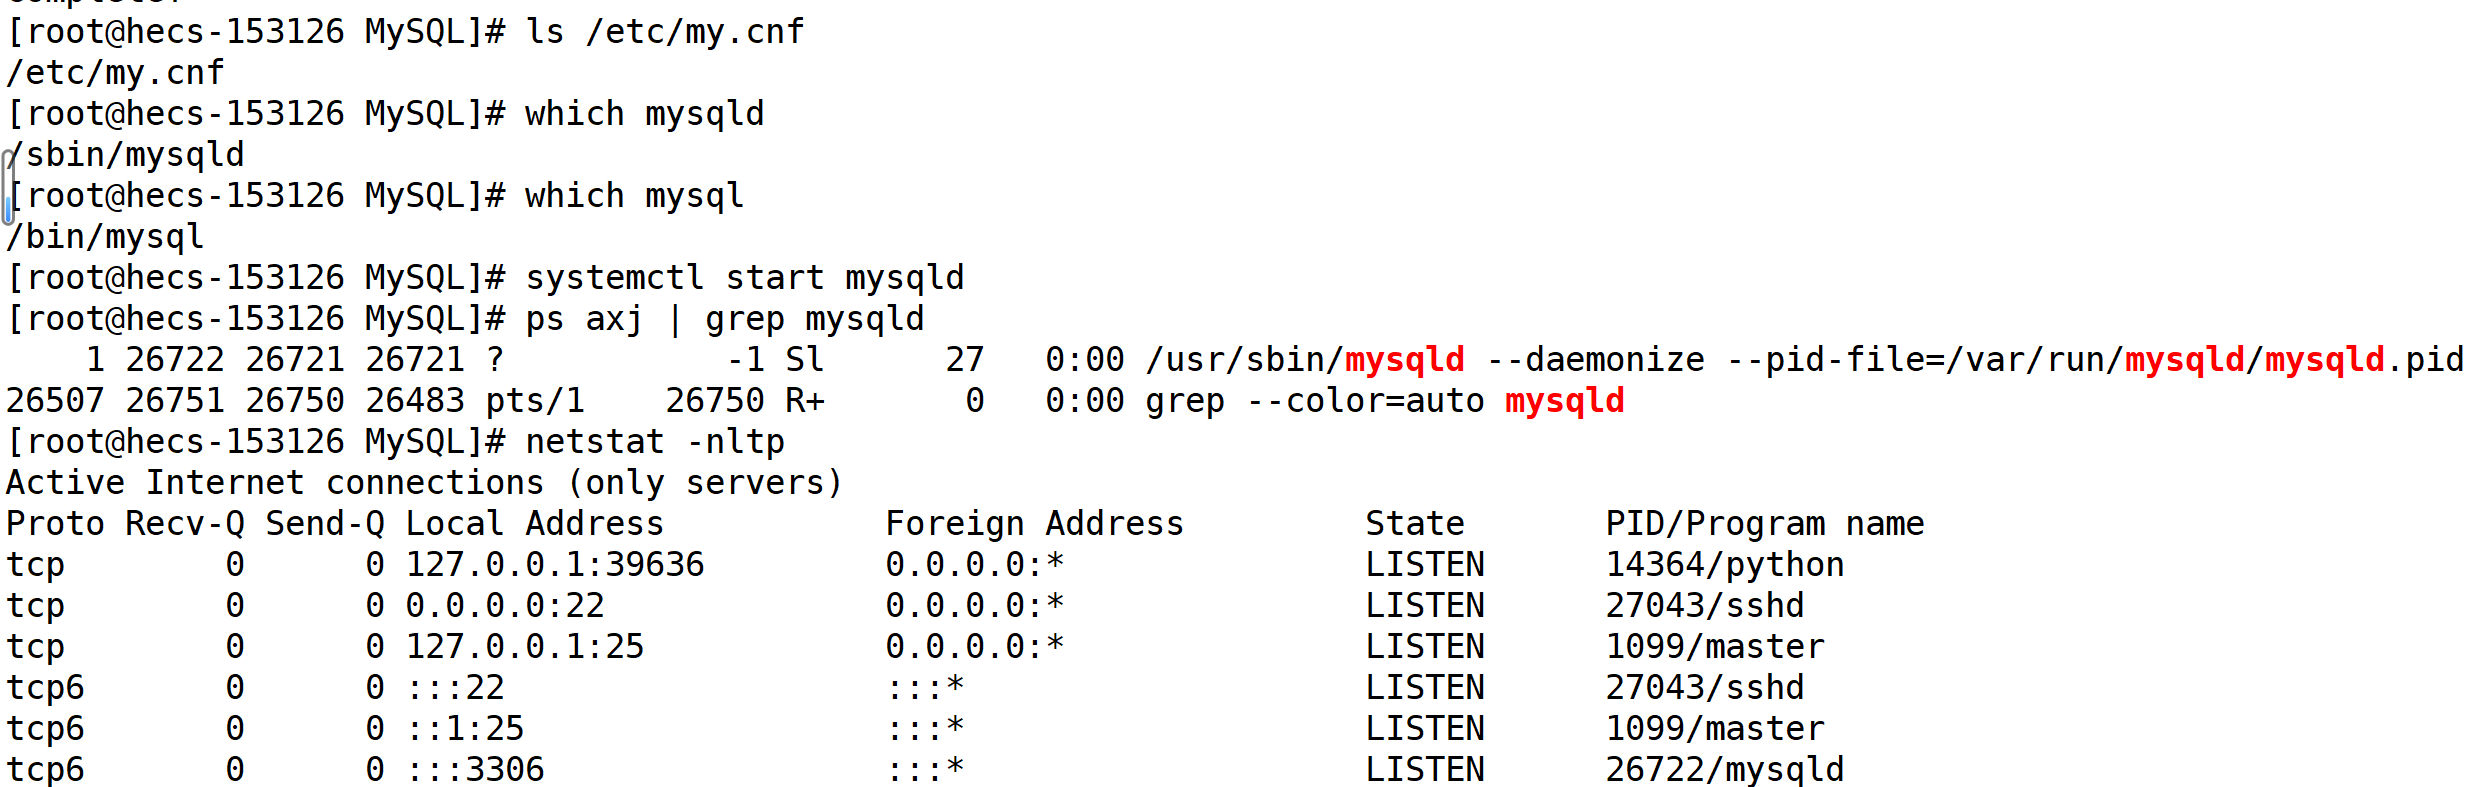Screen dimensions: 2478x787
Task: Click the 'ps axj | grep mysqld' command
Action: coord(725,319)
